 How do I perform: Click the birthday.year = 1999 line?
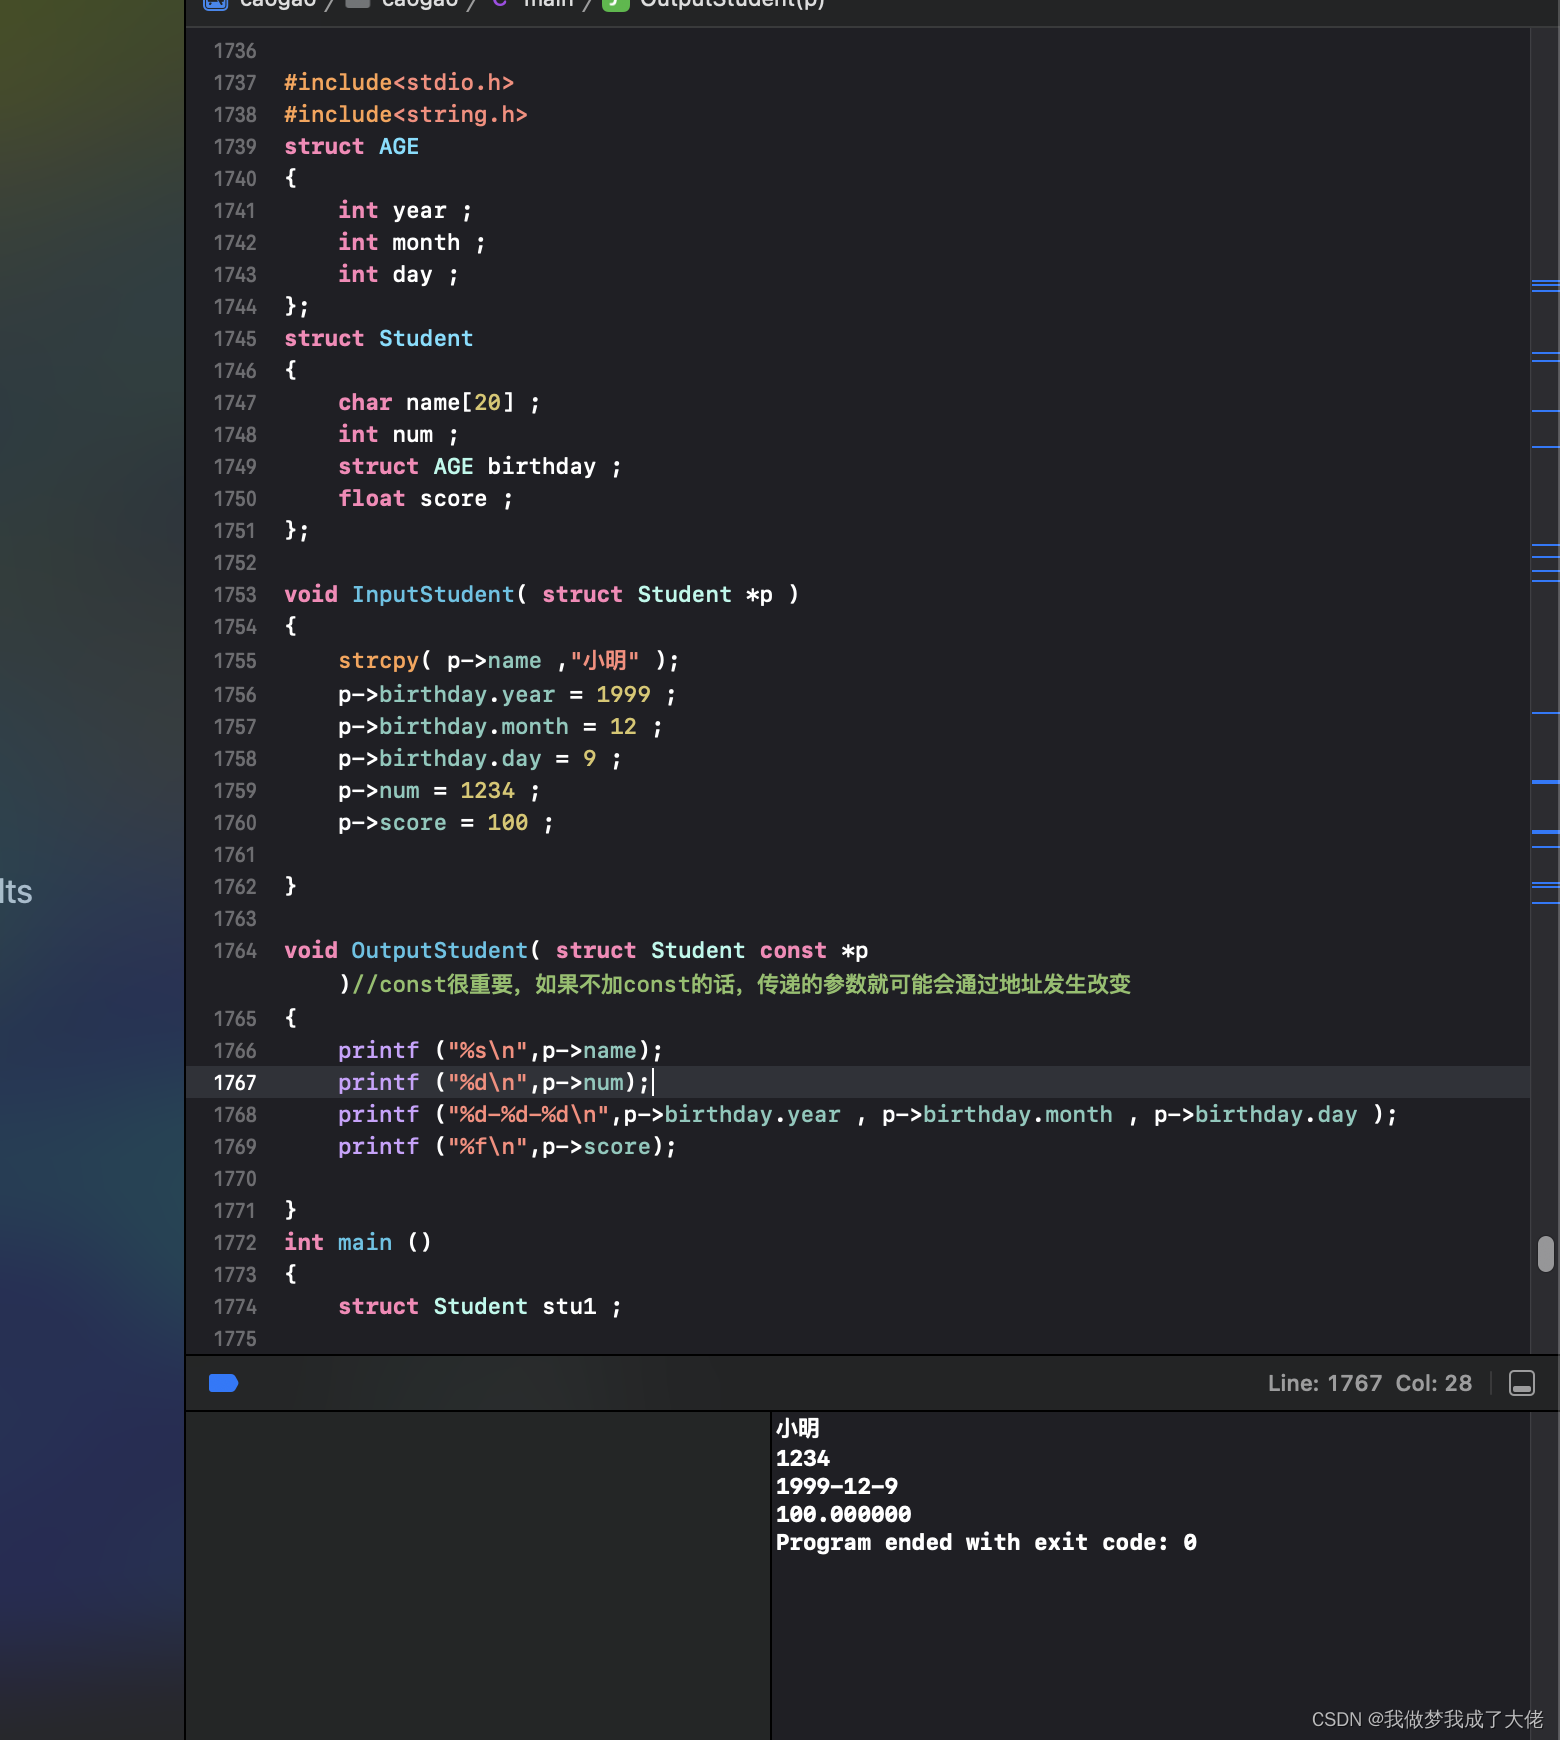click(507, 695)
